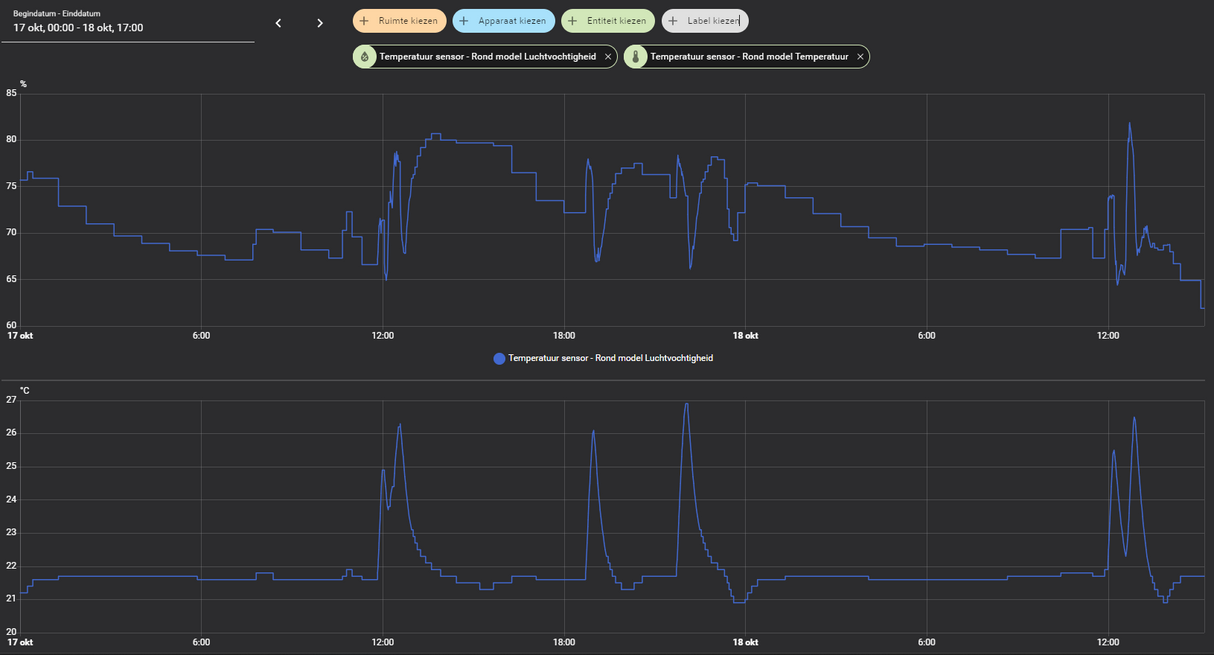Image resolution: width=1214 pixels, height=655 pixels.
Task: Go to the next date range
Action: 320,23
